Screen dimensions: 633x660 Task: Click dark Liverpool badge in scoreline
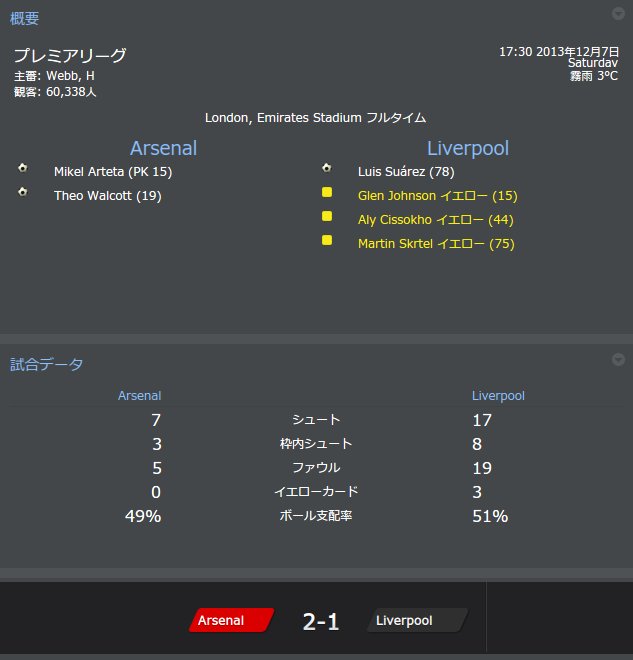[415, 621]
